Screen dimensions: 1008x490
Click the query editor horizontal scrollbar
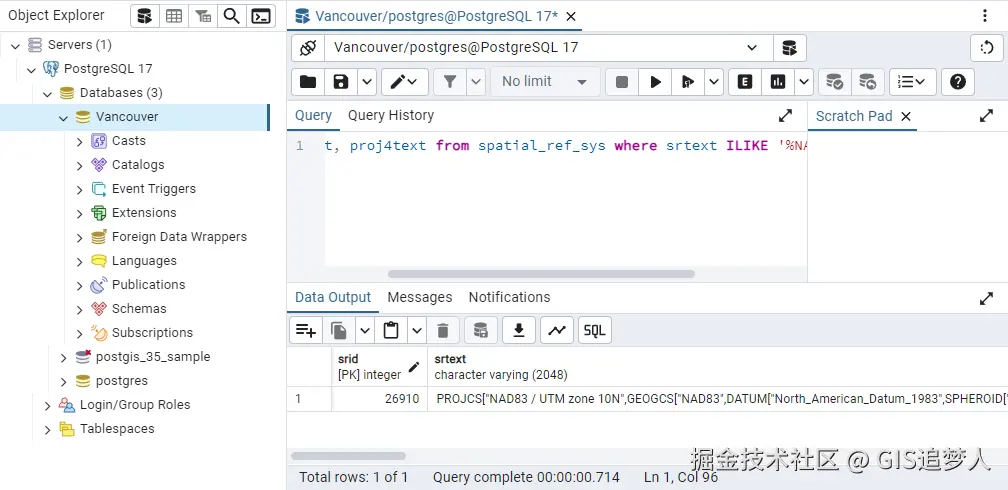coord(541,273)
